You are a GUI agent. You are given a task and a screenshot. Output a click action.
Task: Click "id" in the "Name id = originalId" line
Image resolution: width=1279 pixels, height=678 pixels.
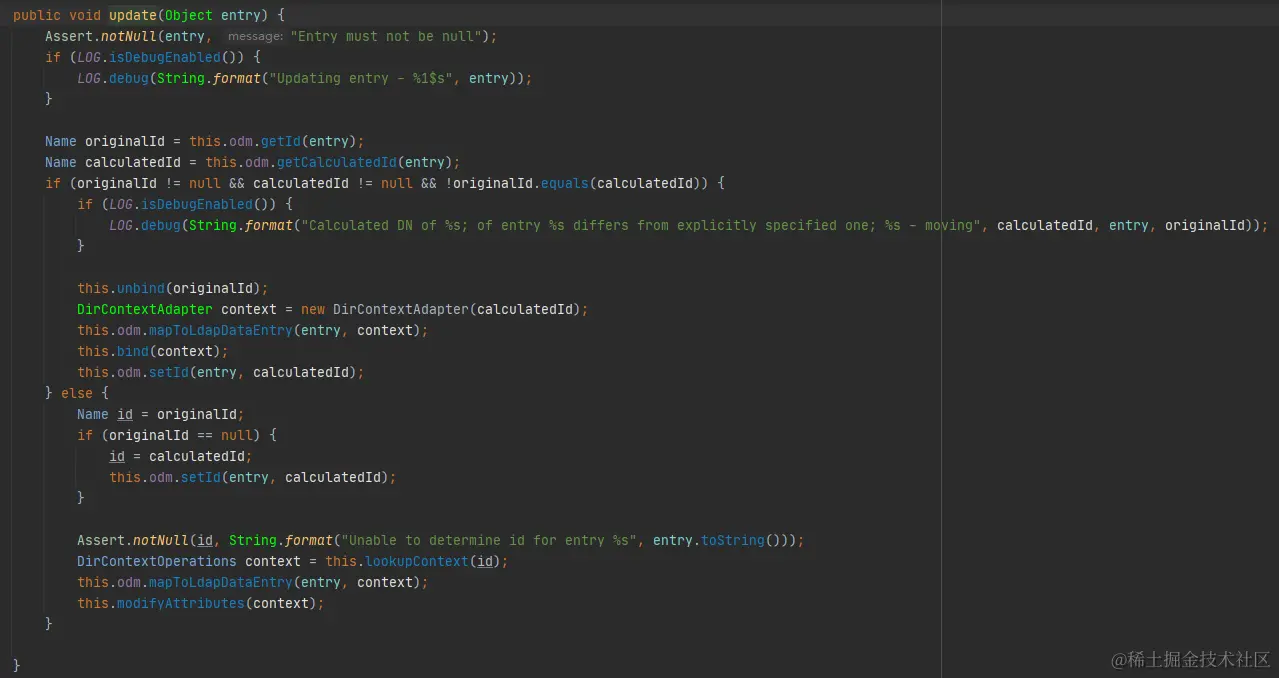(x=125, y=414)
